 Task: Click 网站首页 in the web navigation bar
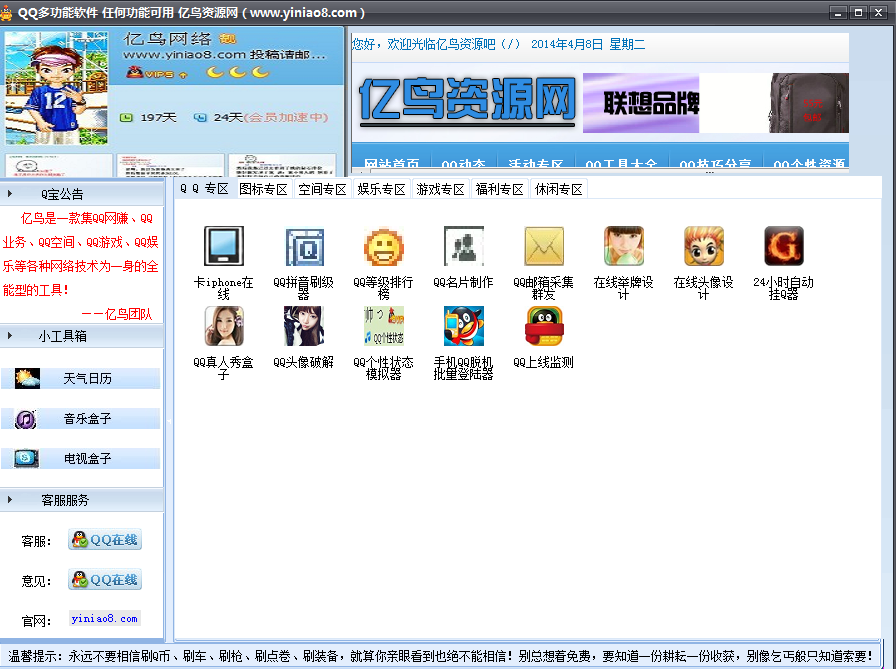pyautogui.click(x=391, y=163)
